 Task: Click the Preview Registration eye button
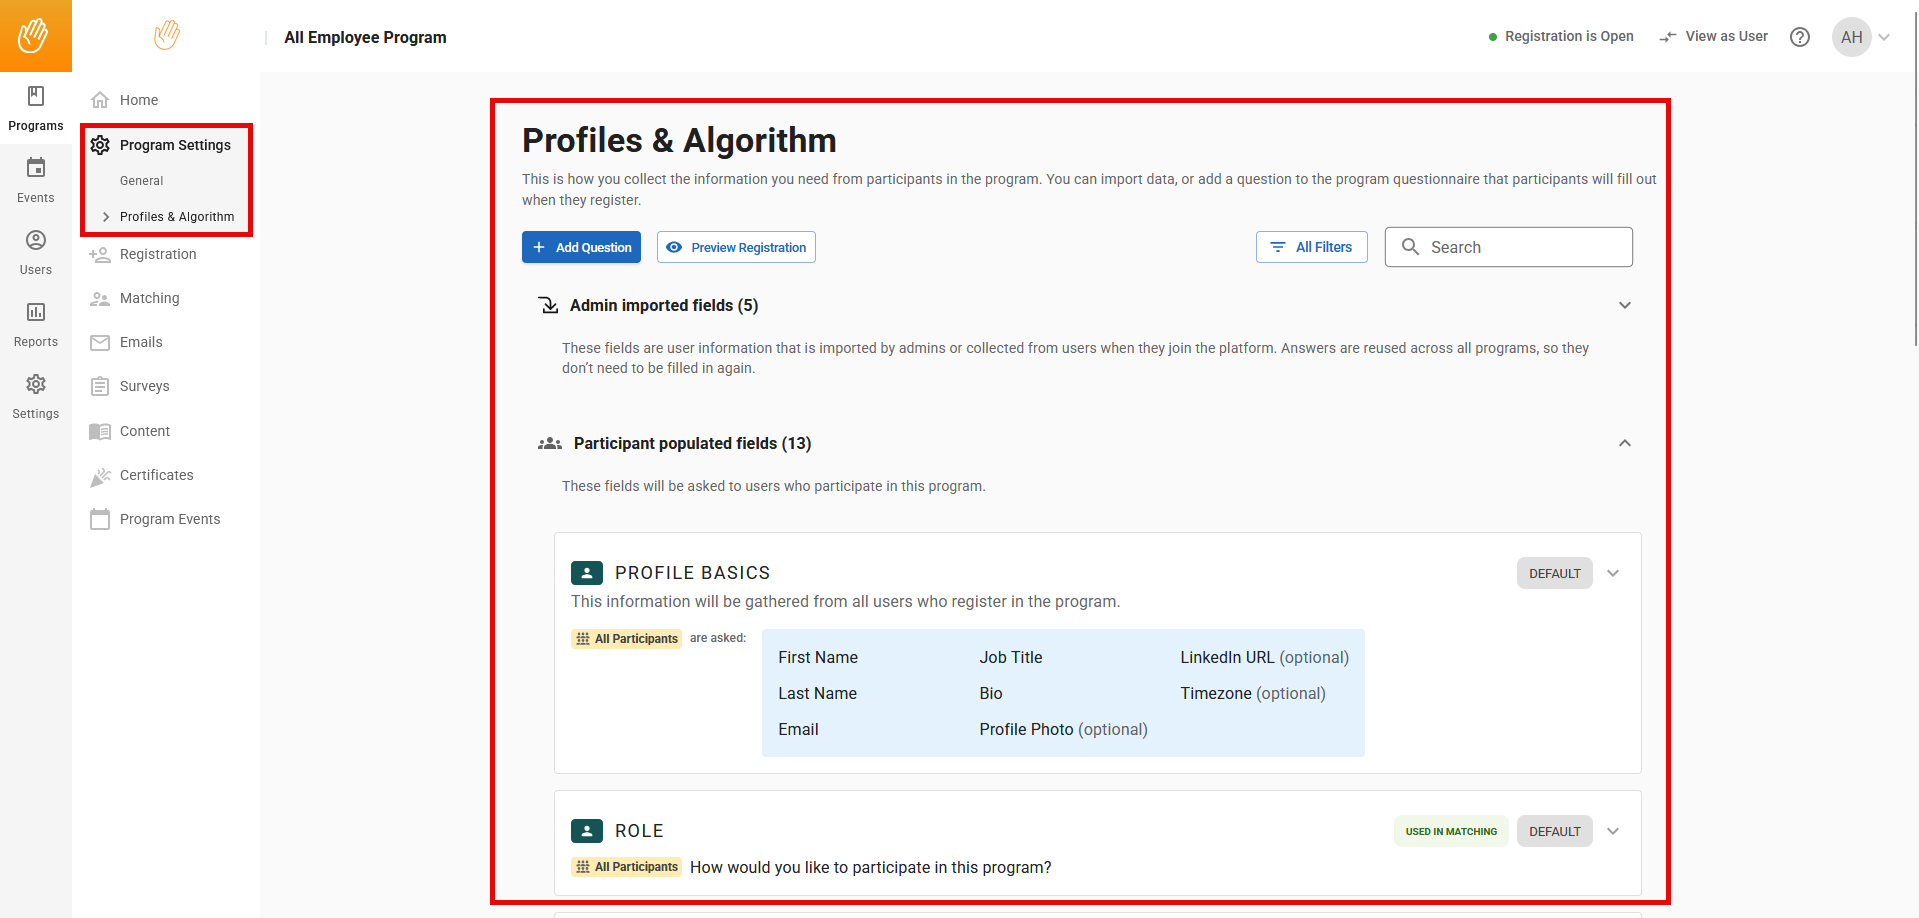coord(736,247)
